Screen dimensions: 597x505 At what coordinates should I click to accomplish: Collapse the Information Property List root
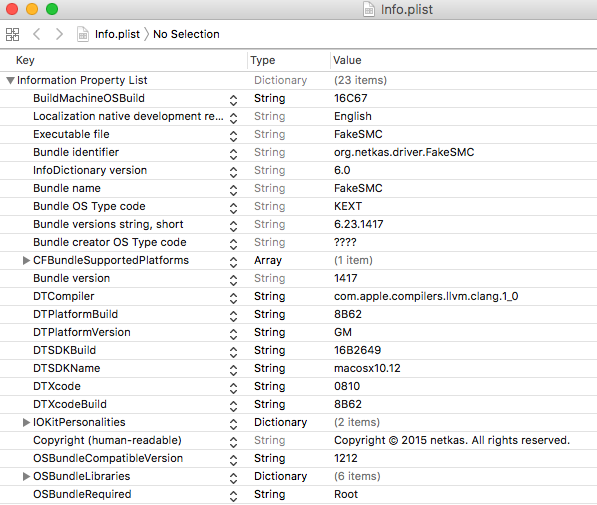click(10, 80)
